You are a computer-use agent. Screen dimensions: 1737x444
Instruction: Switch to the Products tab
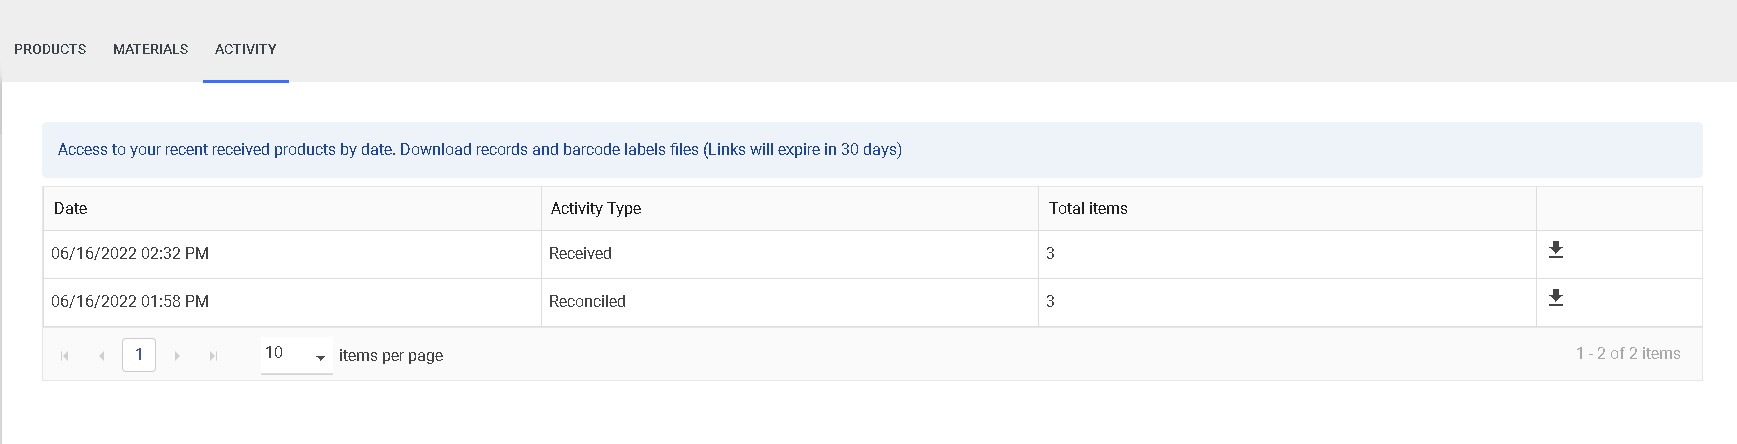pos(50,49)
